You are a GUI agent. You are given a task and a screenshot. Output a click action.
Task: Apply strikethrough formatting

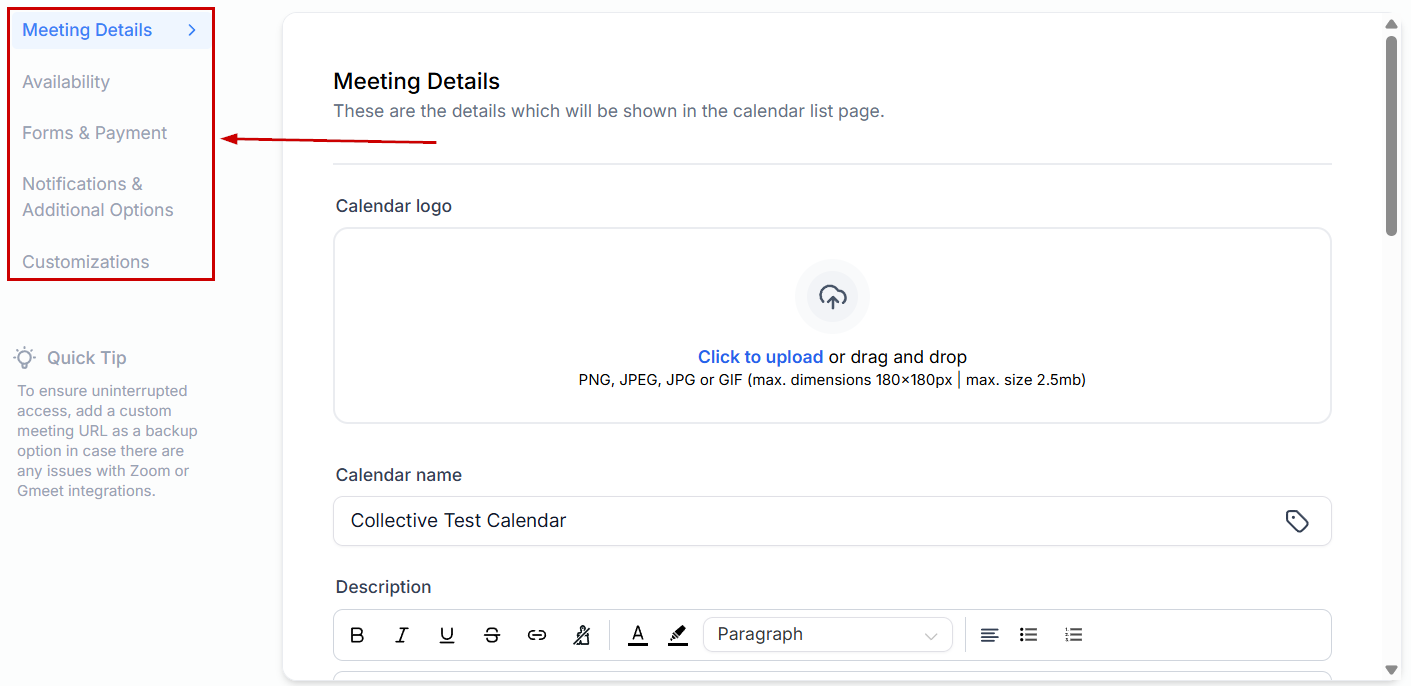coord(492,635)
